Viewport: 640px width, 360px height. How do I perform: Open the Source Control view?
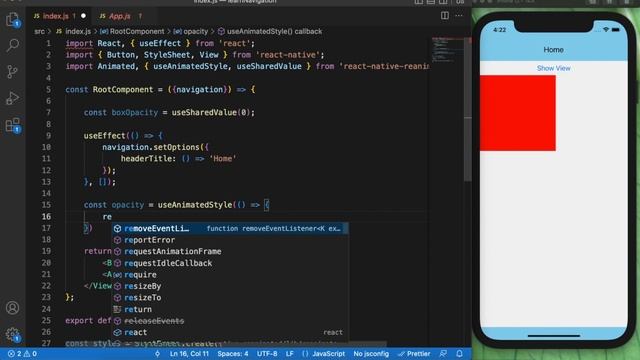pyautogui.click(x=12, y=72)
